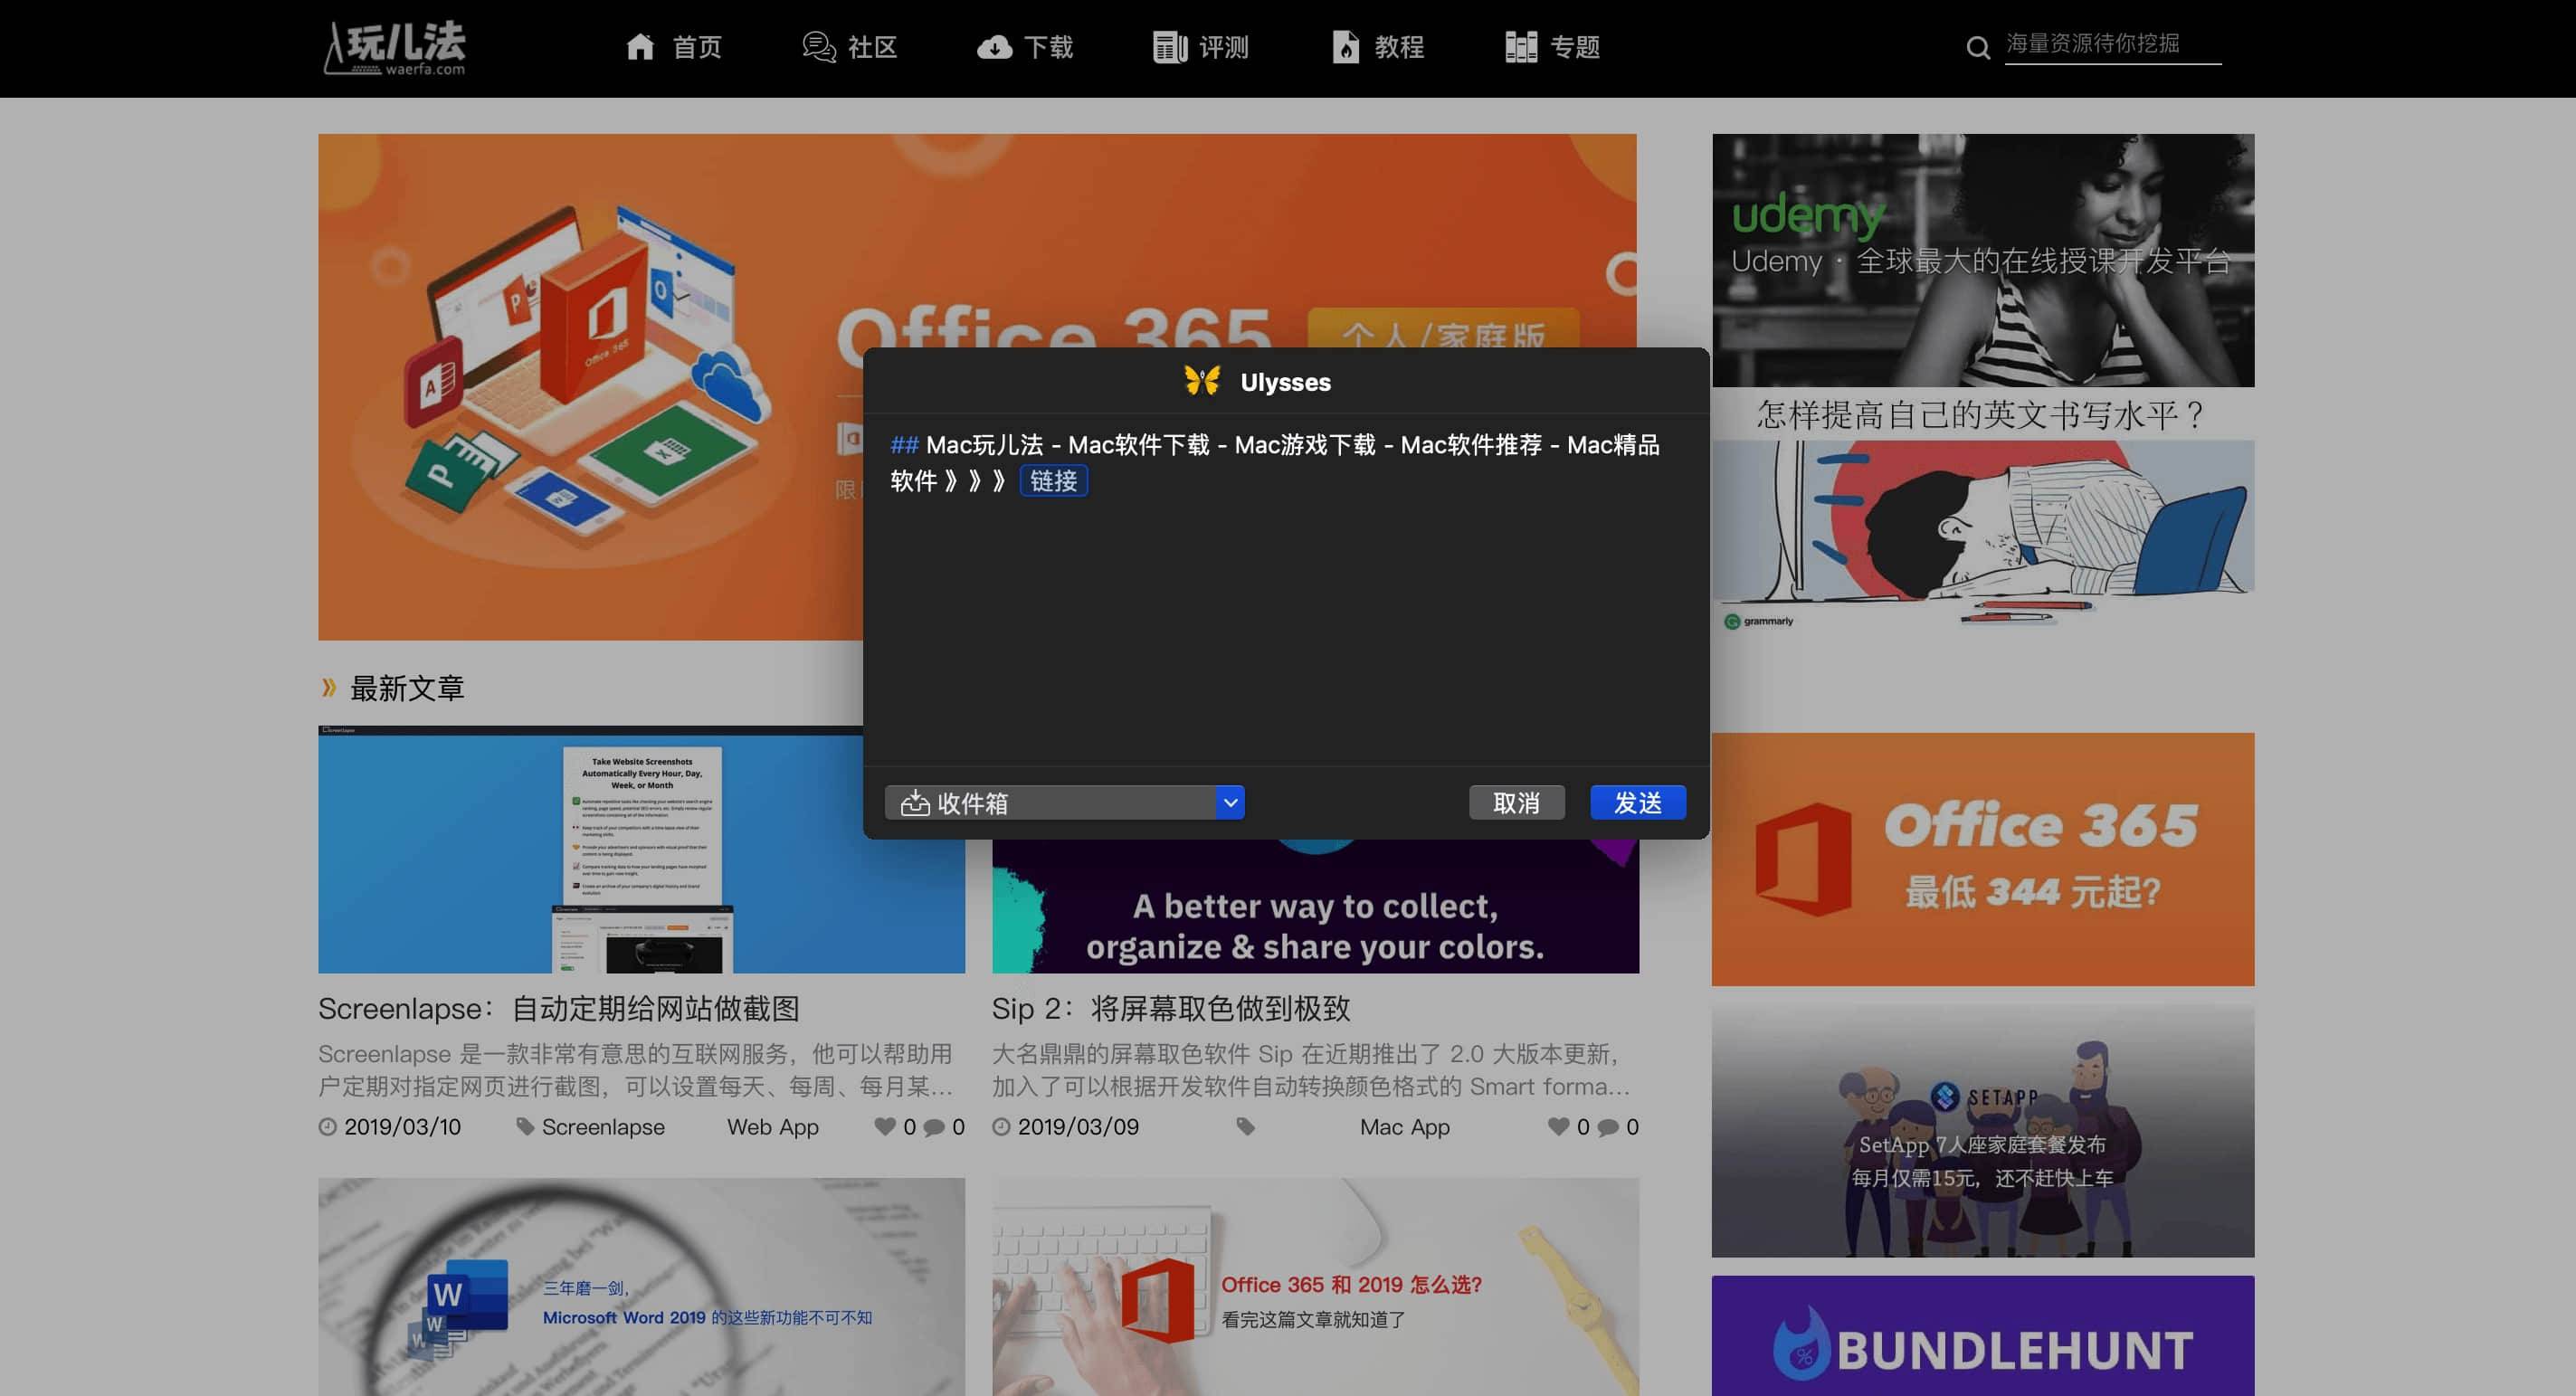Viewport: 2576px width, 1396px height.
Task: Click the 2019/03/09 date text
Action: click(1078, 1126)
